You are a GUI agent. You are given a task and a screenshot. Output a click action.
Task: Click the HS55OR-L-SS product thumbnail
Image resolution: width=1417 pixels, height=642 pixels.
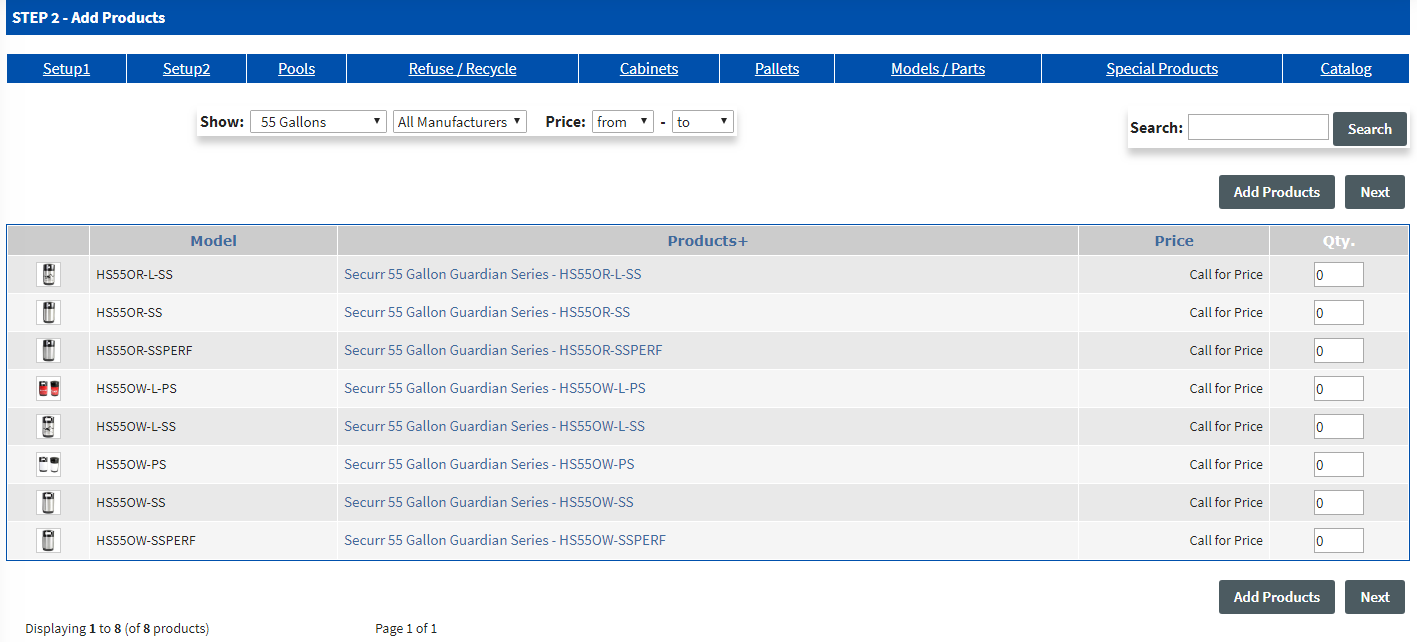click(x=48, y=274)
